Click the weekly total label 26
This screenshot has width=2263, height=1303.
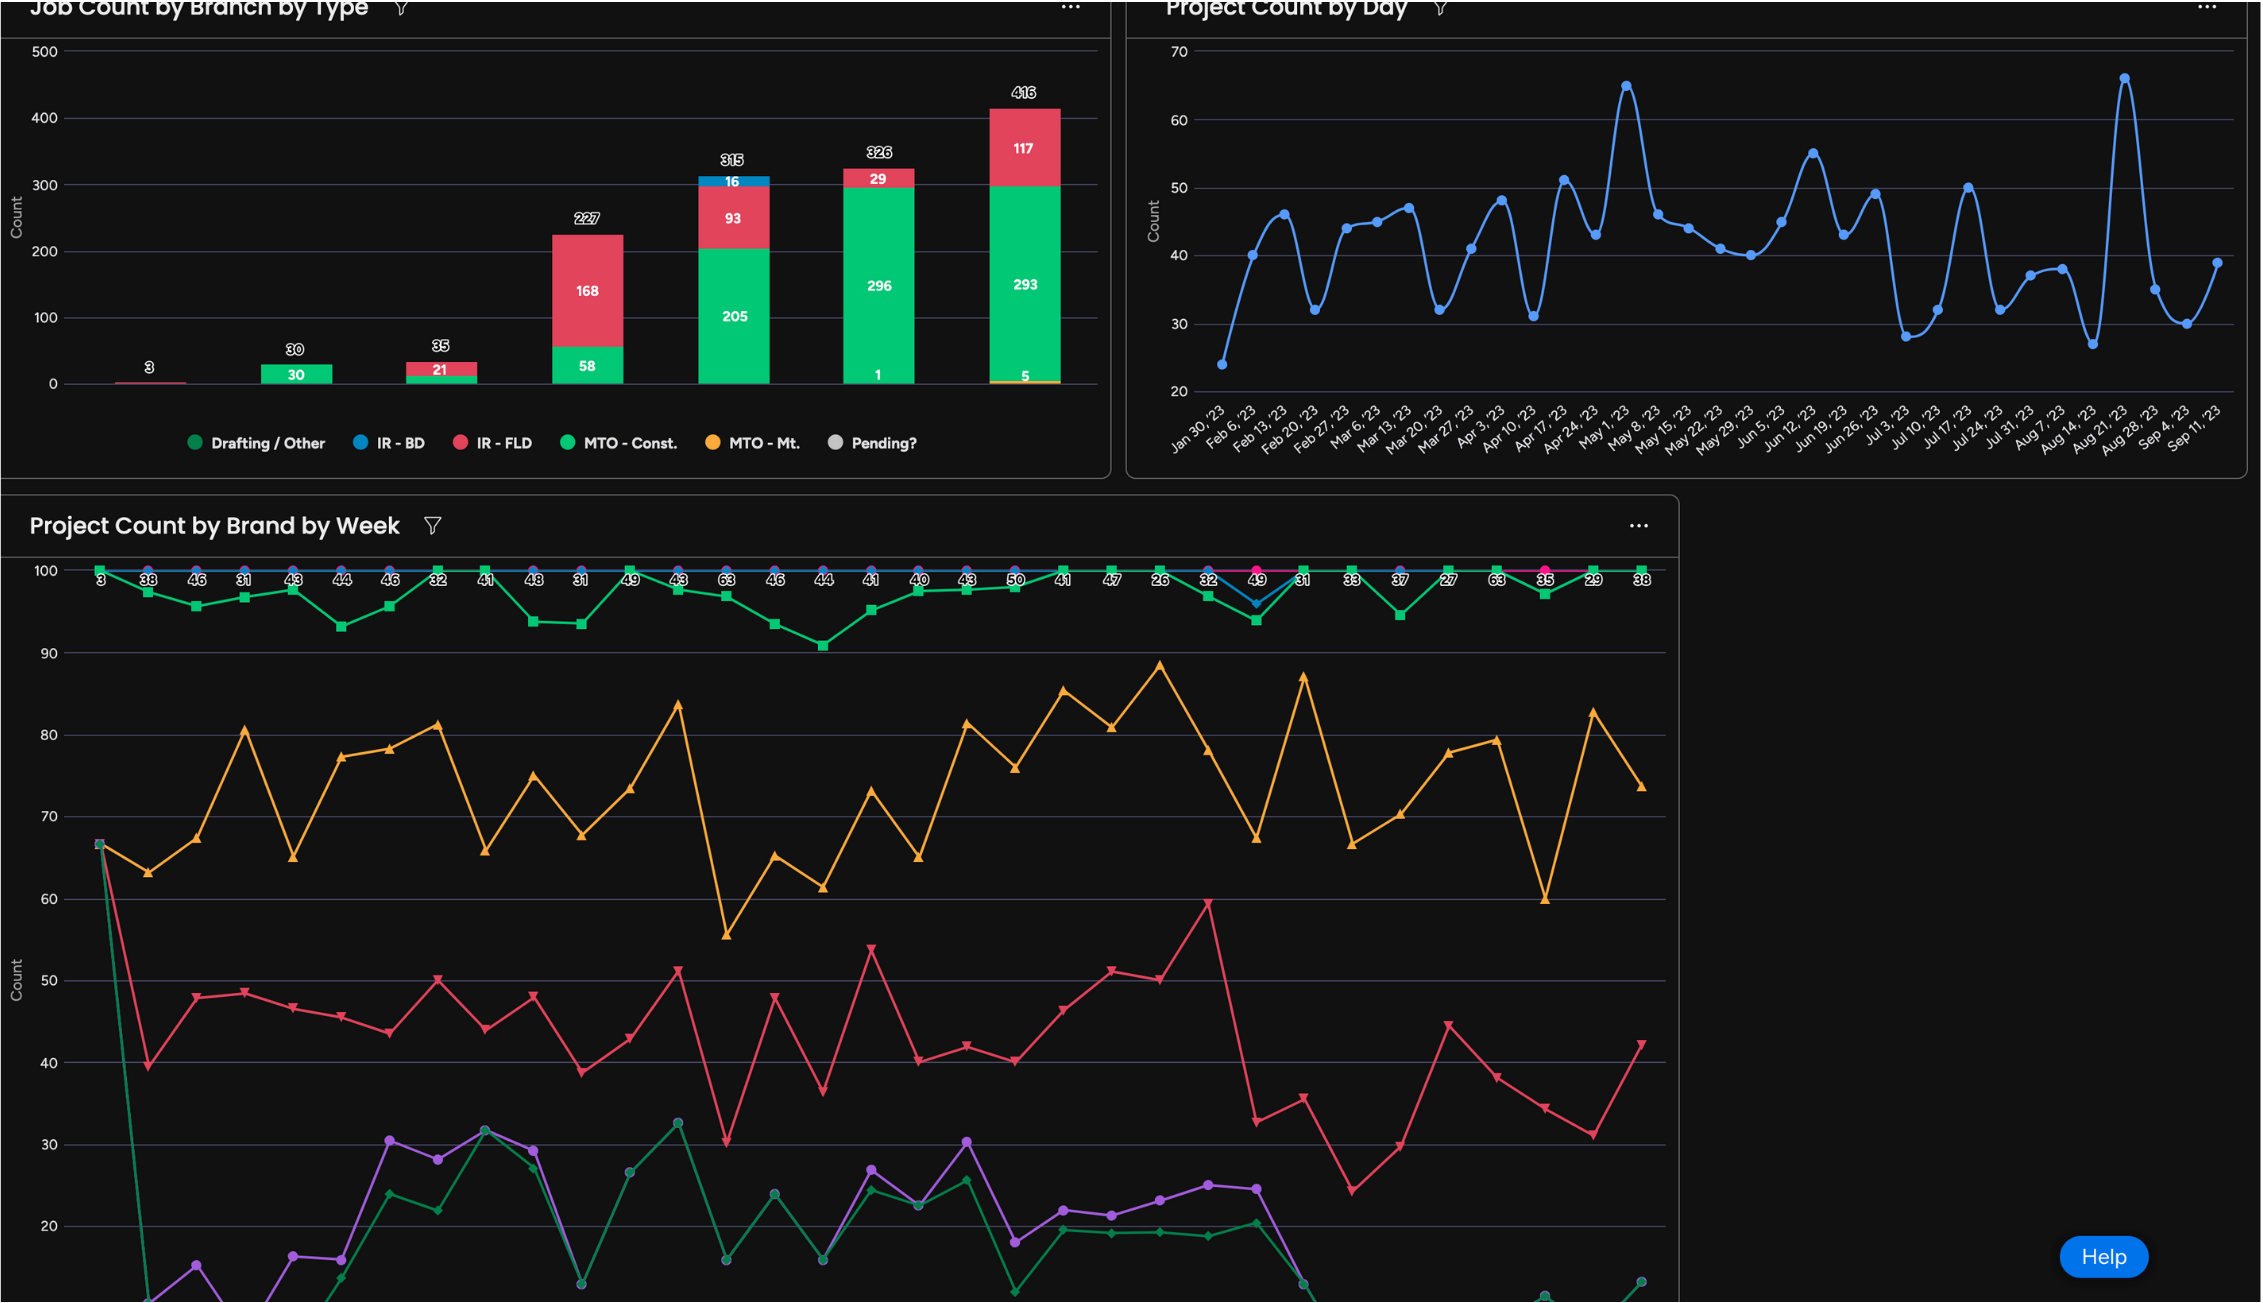point(1159,580)
